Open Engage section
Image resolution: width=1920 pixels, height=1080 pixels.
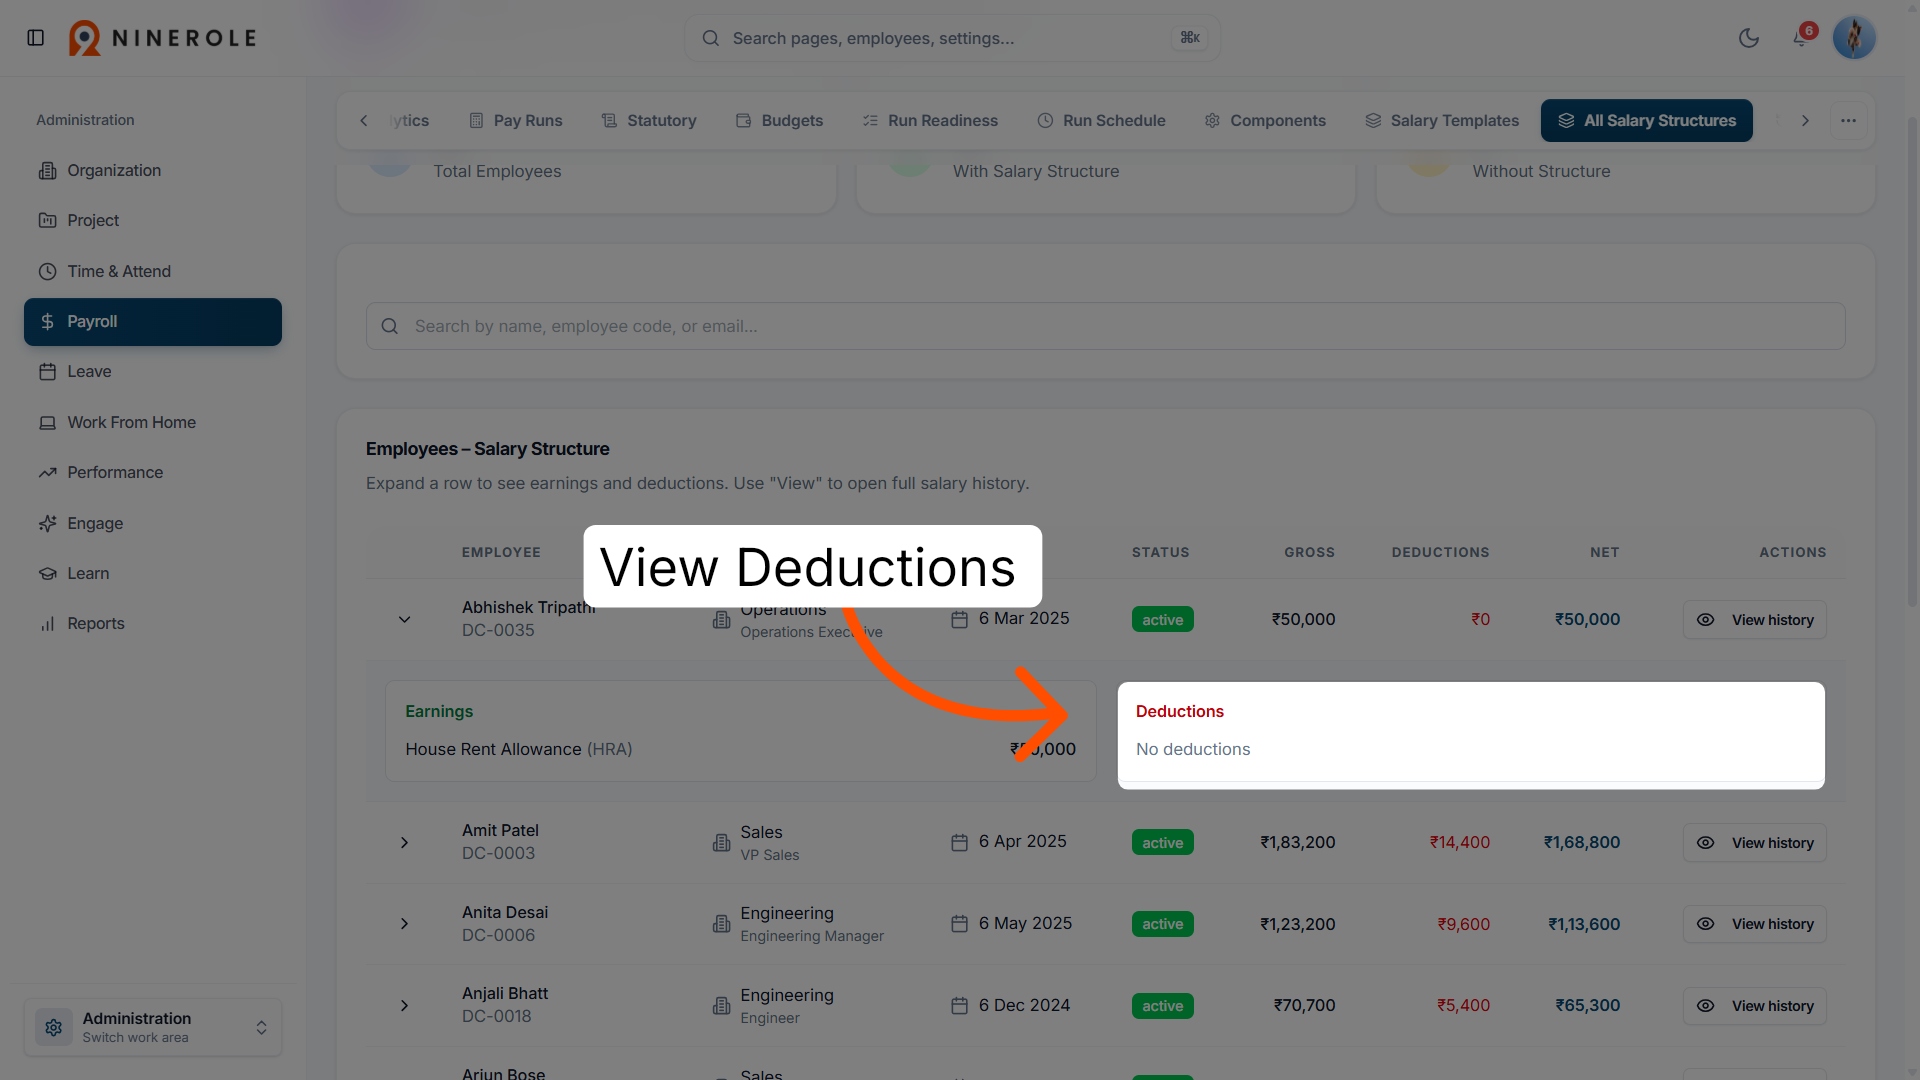coord(153,523)
